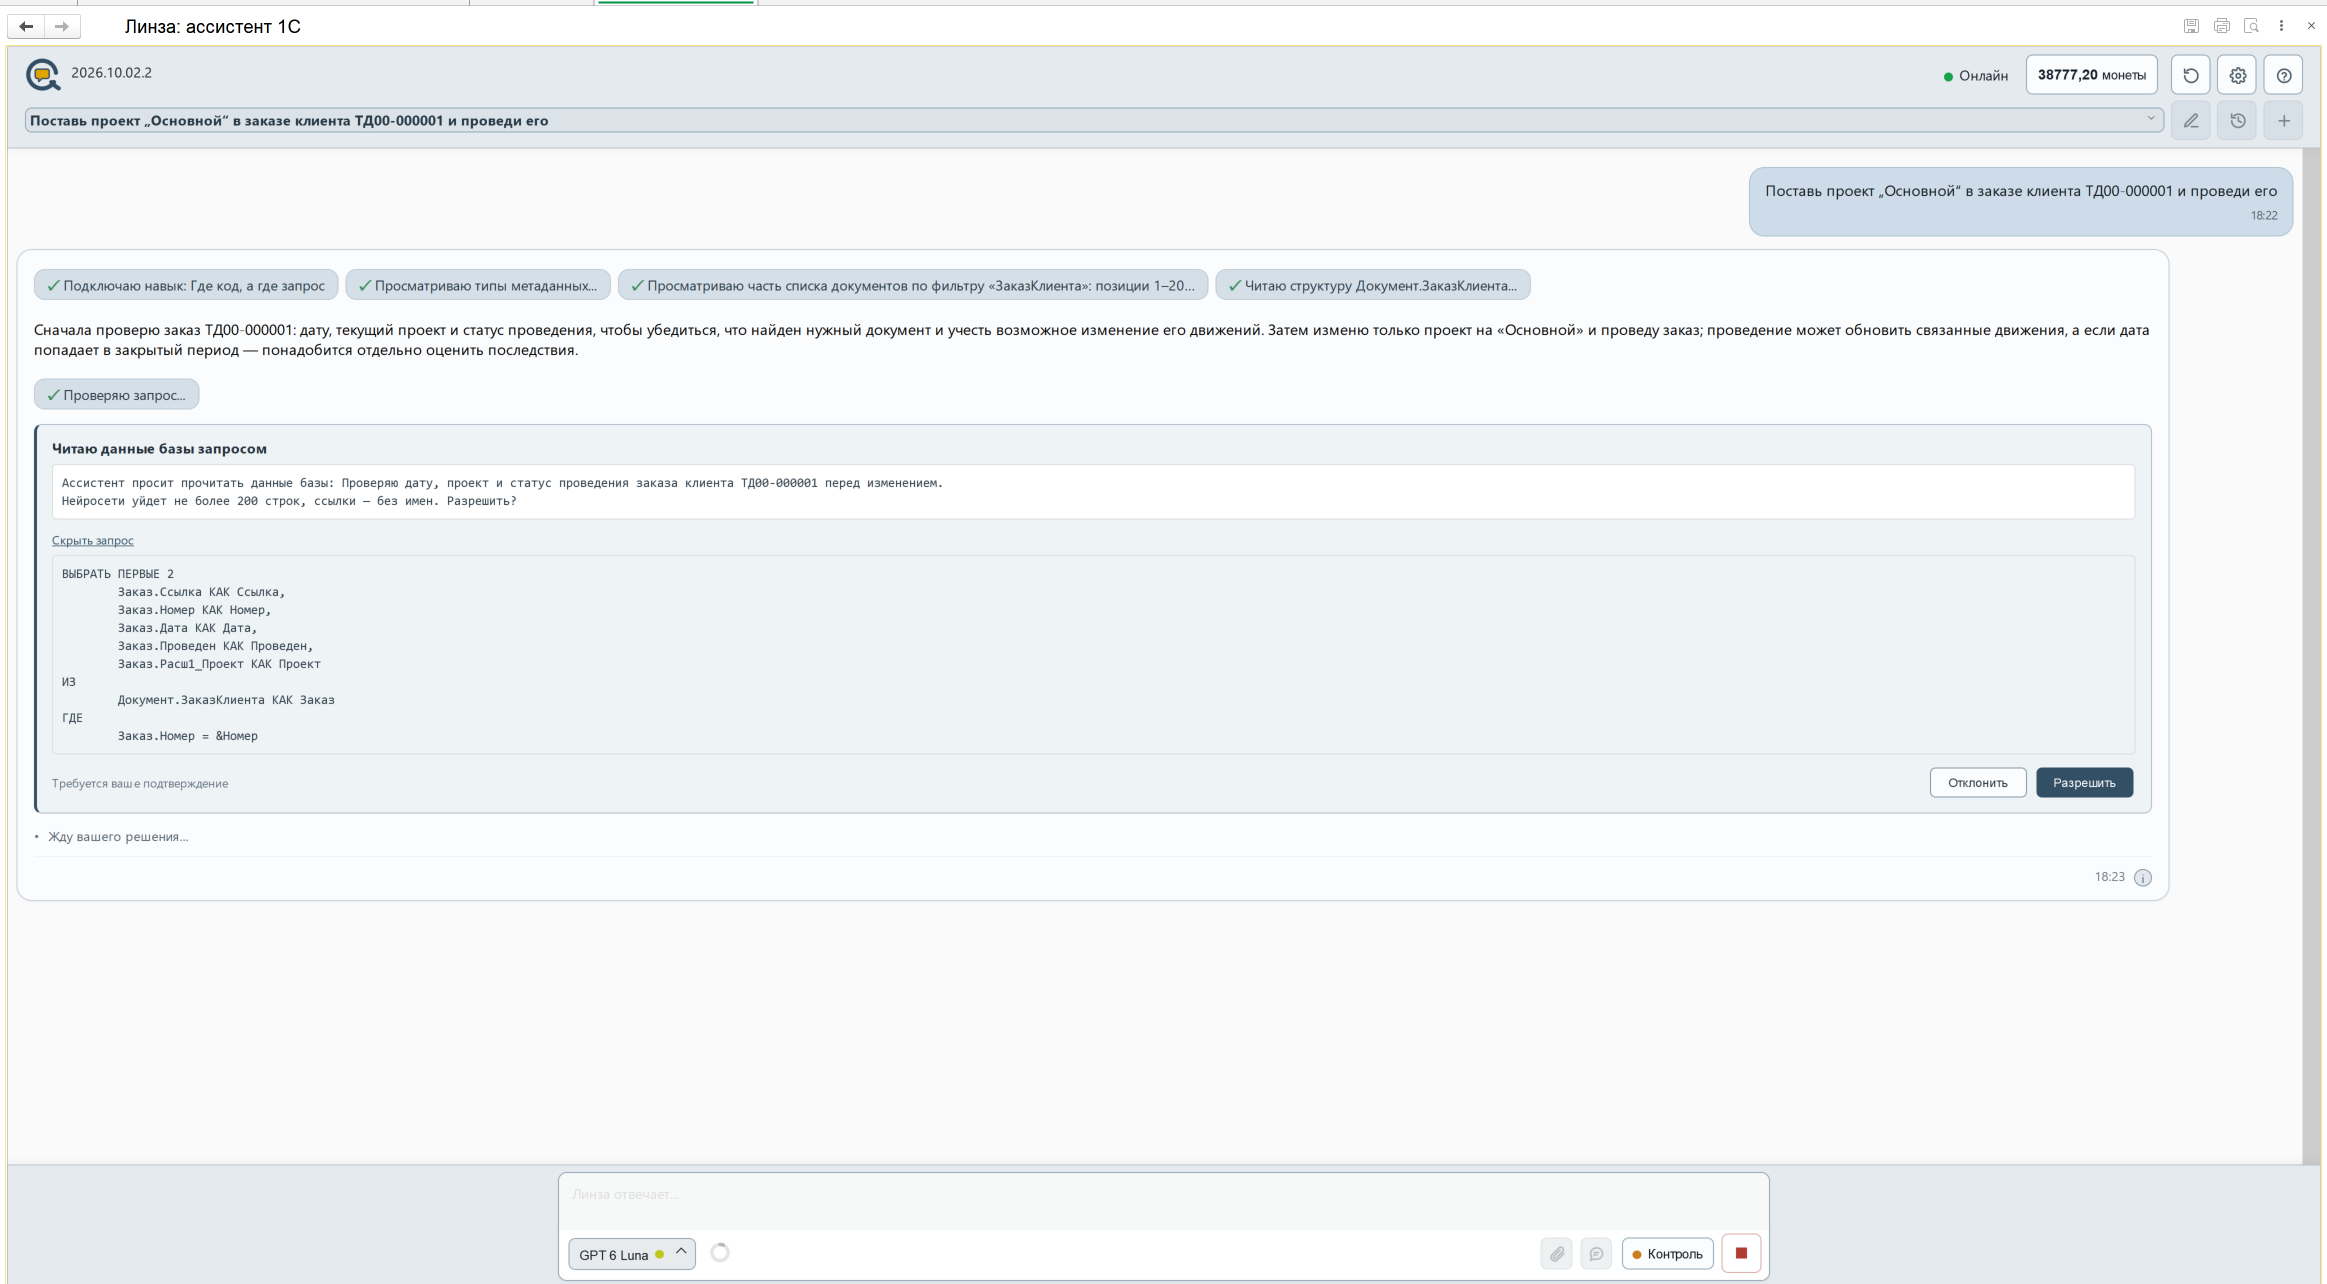Show message info icon next to 18:23
This screenshot has width=2327, height=1284.
coord(2142,877)
